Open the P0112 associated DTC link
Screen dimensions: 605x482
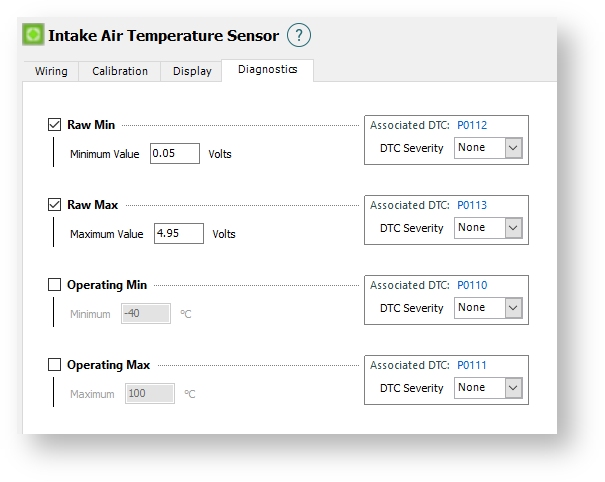tap(472, 125)
